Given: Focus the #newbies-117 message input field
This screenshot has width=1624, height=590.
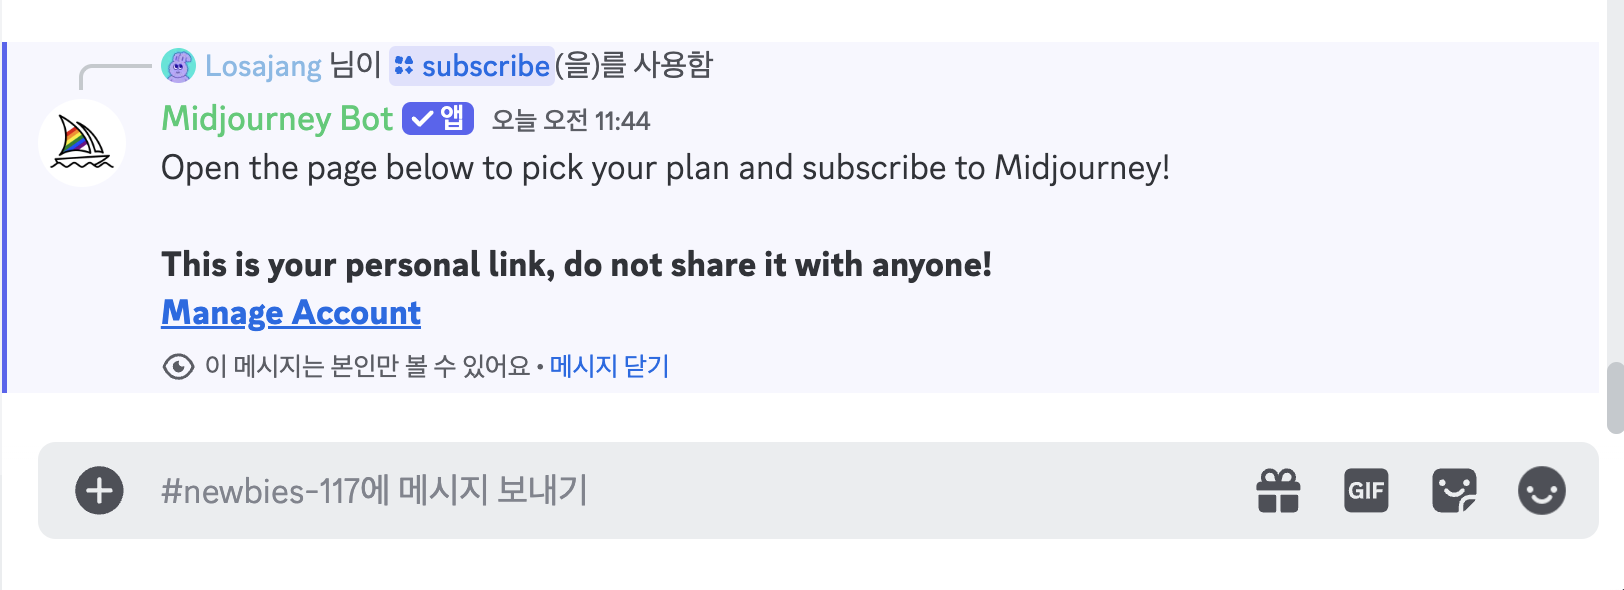Looking at the screenshot, I should [680, 491].
